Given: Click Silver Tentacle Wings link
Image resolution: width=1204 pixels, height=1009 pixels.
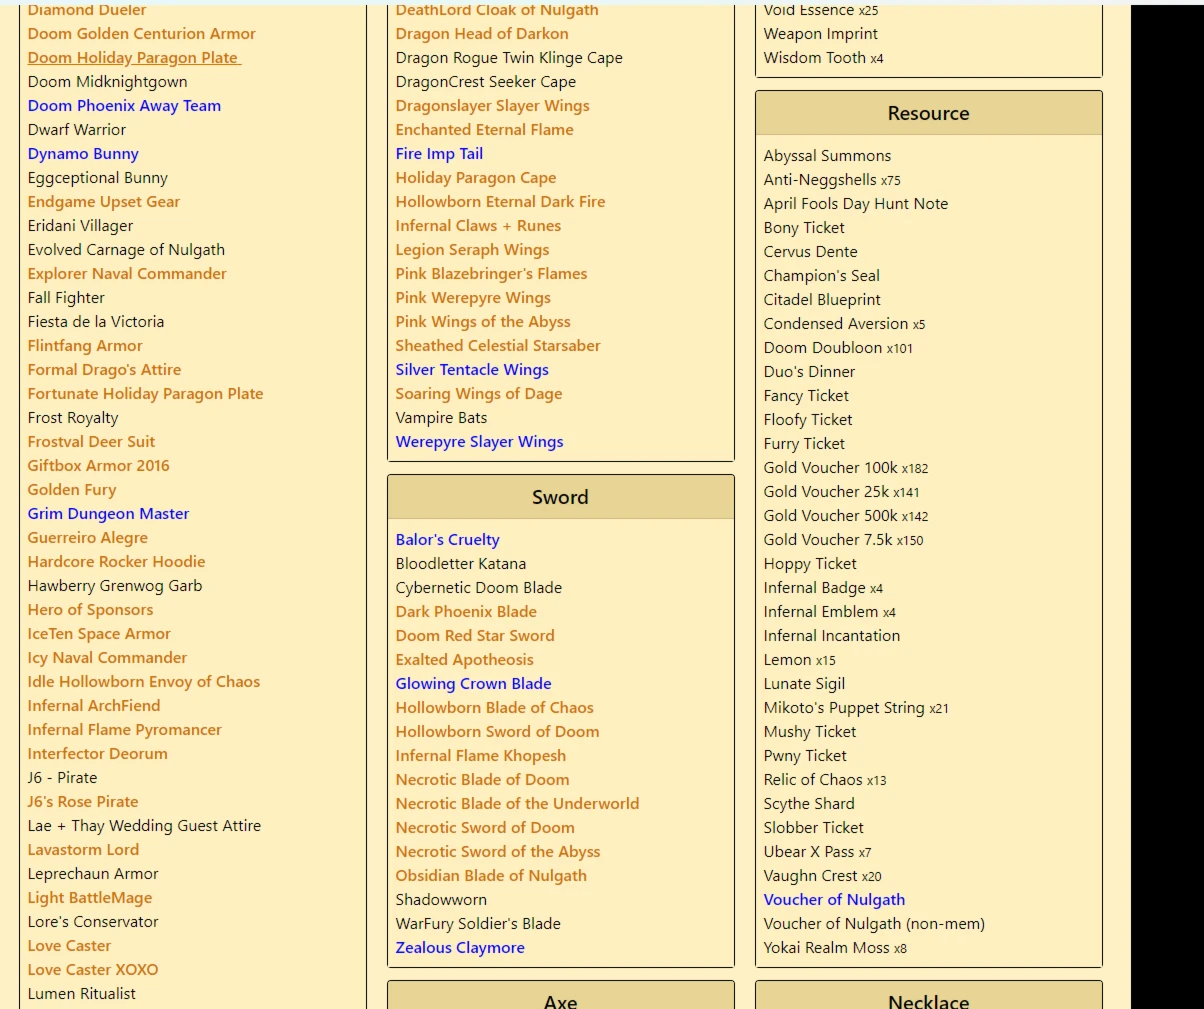Looking at the screenshot, I should (x=472, y=370).
